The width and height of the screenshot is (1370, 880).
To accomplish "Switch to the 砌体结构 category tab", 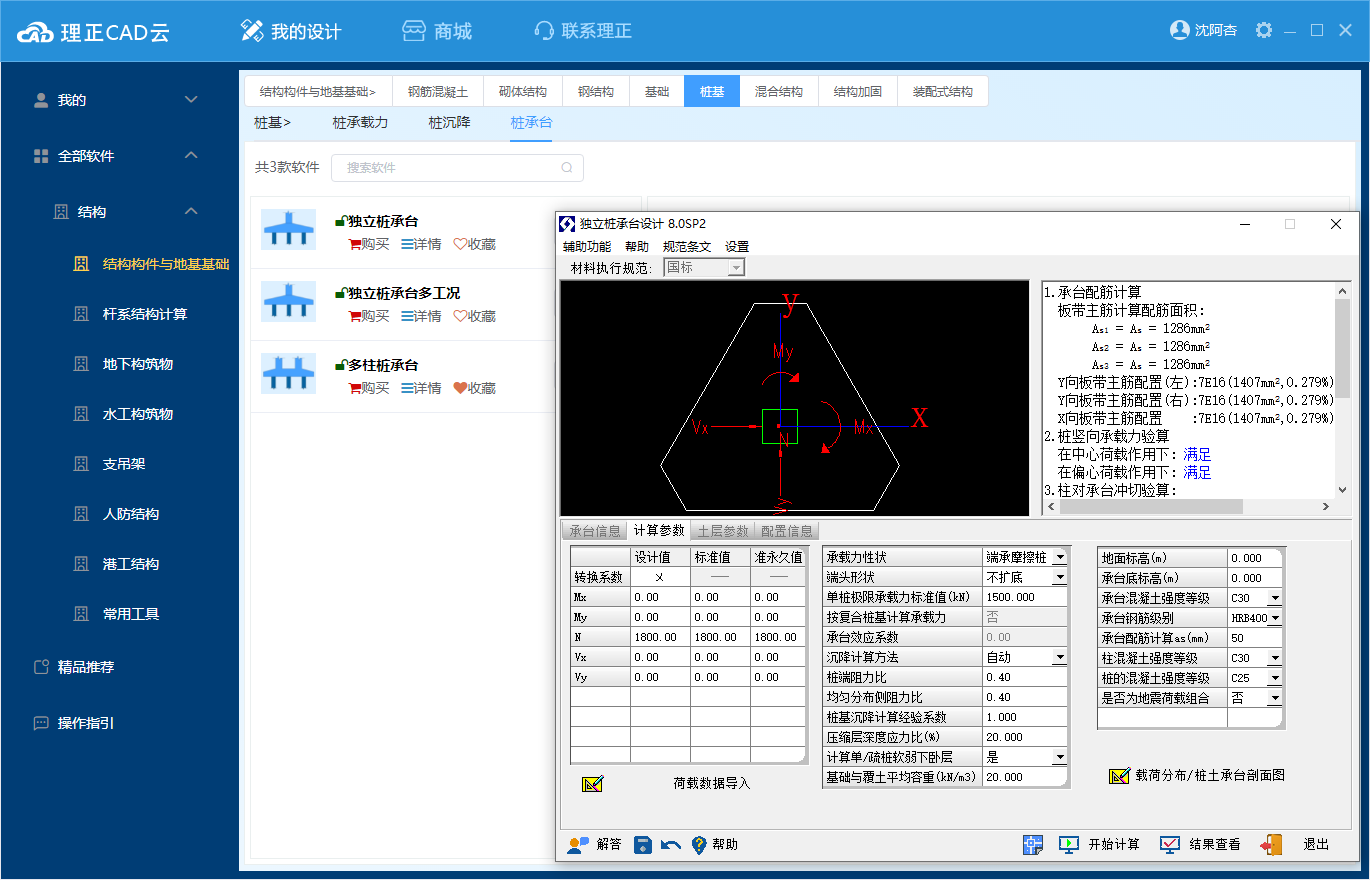I will tap(523, 91).
